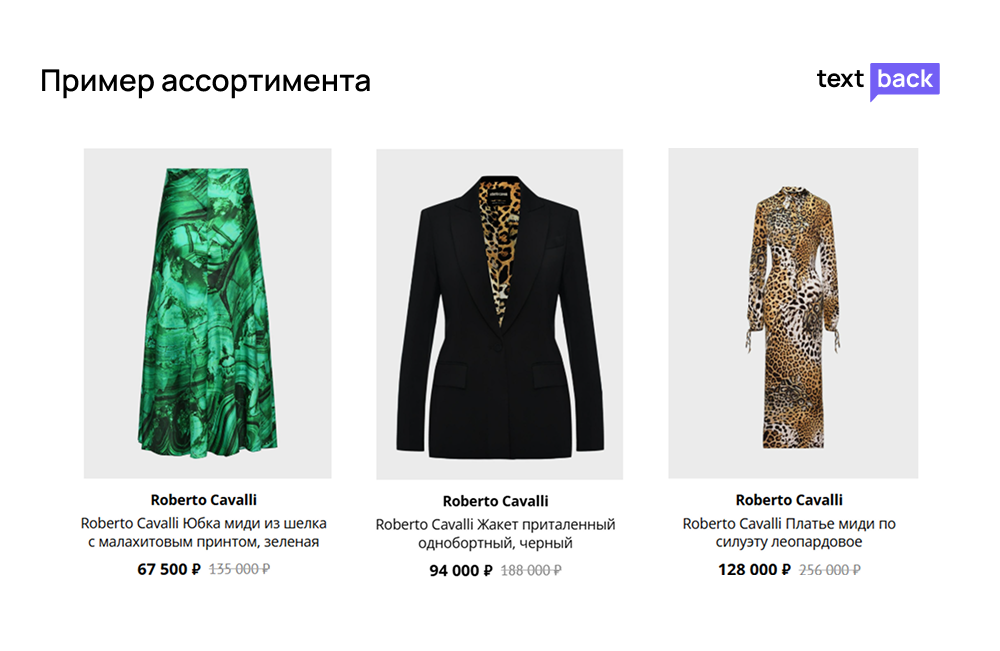Open the green malachite skirt image

(207, 313)
